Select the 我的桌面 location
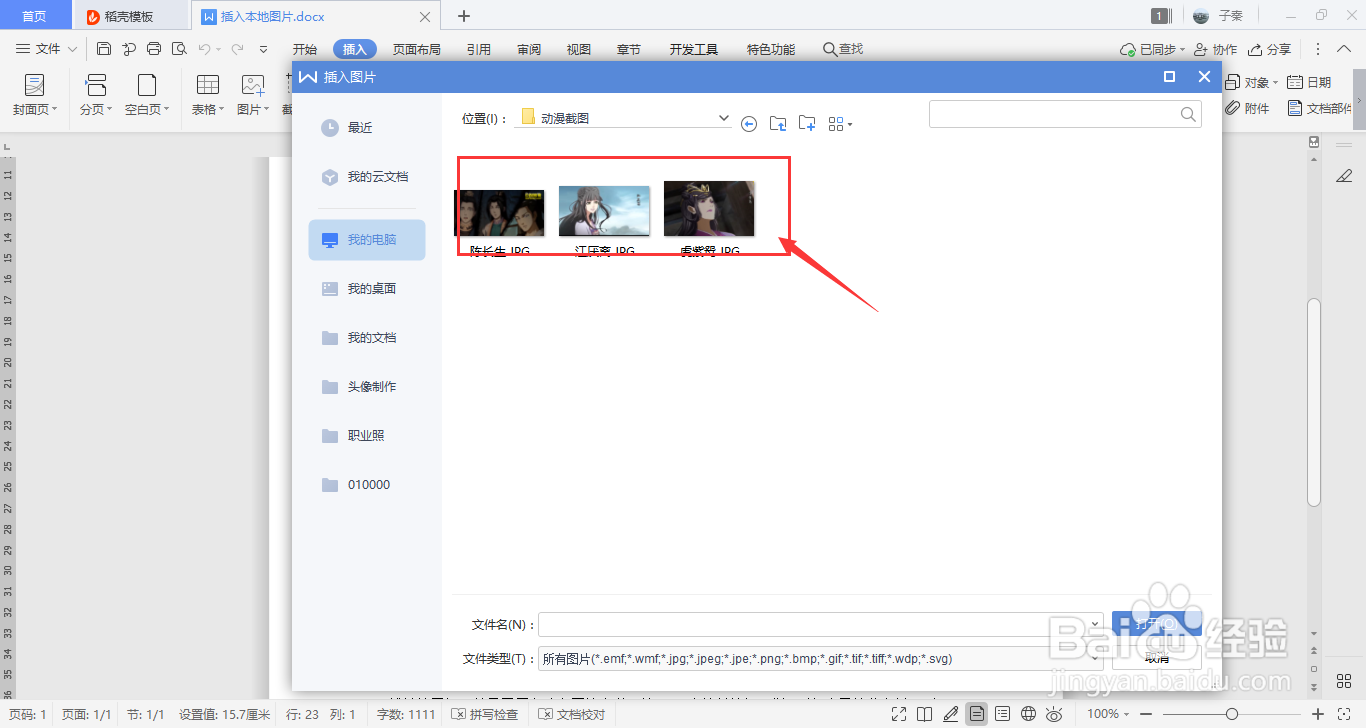 (x=371, y=288)
